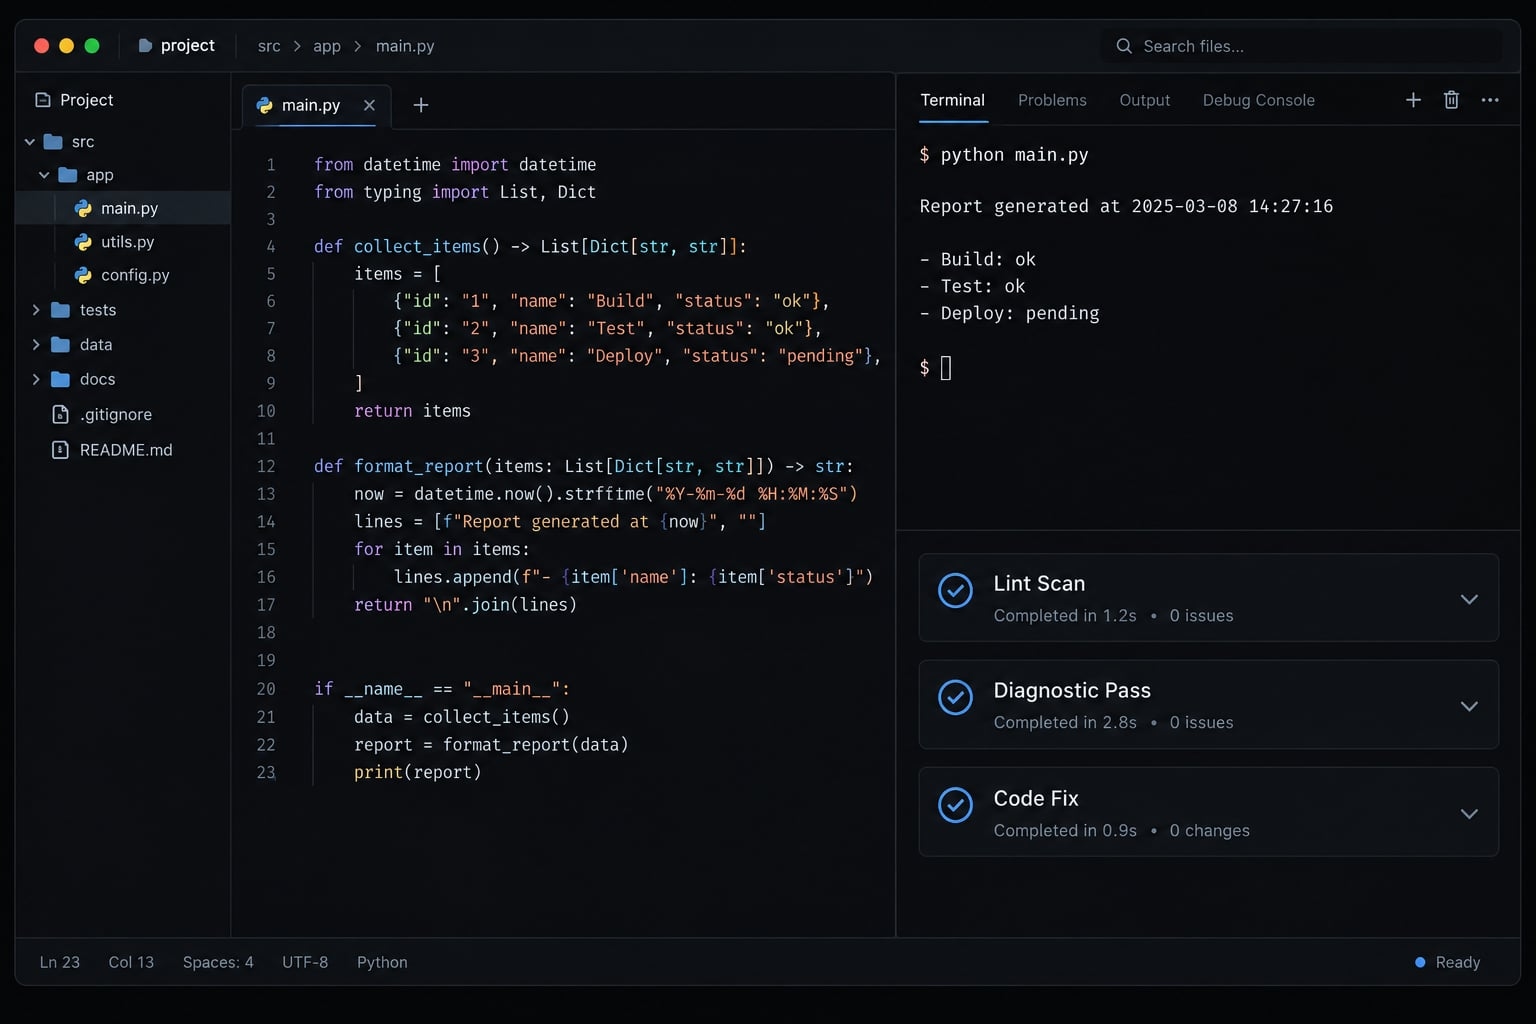Image resolution: width=1536 pixels, height=1024 pixels.
Task: Click the Ready status indicator
Action: click(1447, 962)
